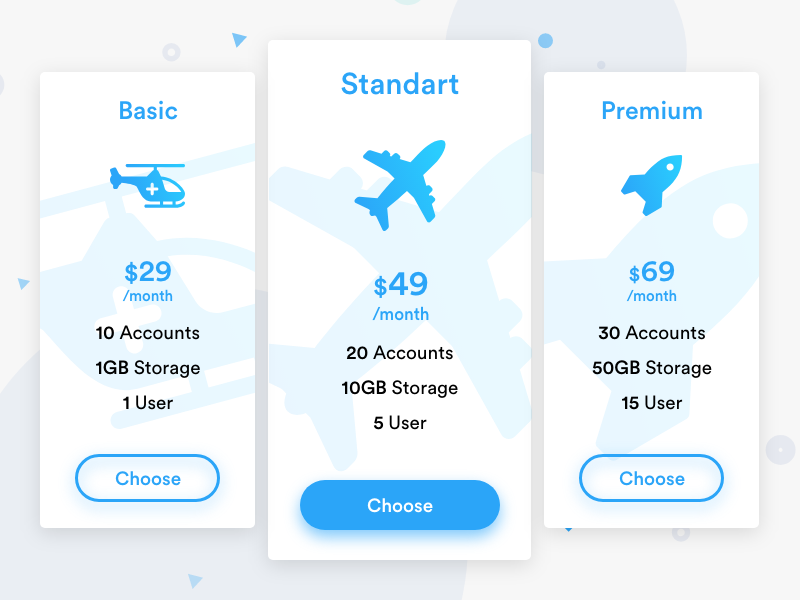This screenshot has width=800, height=600.
Task: Click the 30 Accounts feature text
Action: click(x=651, y=333)
